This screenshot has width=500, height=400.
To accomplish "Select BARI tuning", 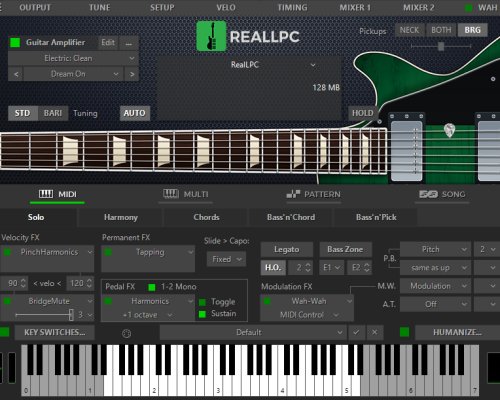I will 53,113.
